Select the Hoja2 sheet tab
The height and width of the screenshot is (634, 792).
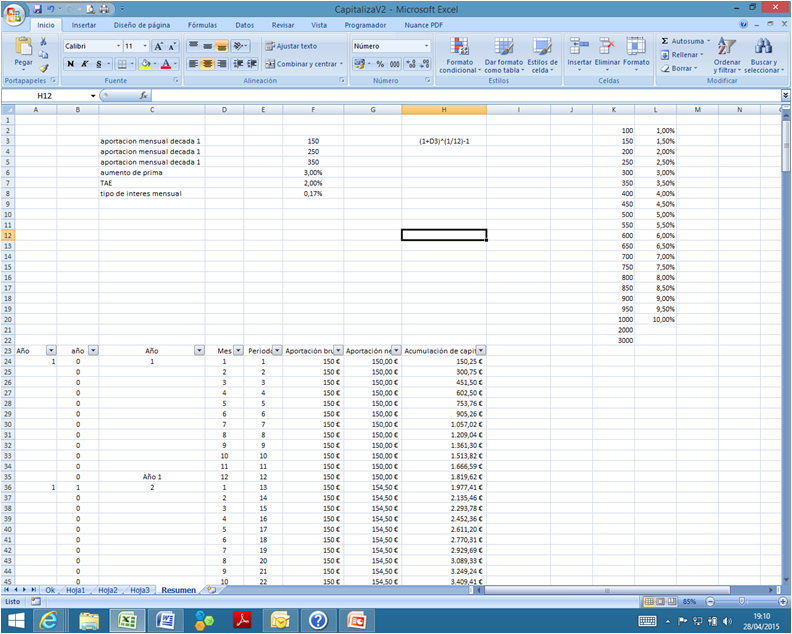pos(107,590)
